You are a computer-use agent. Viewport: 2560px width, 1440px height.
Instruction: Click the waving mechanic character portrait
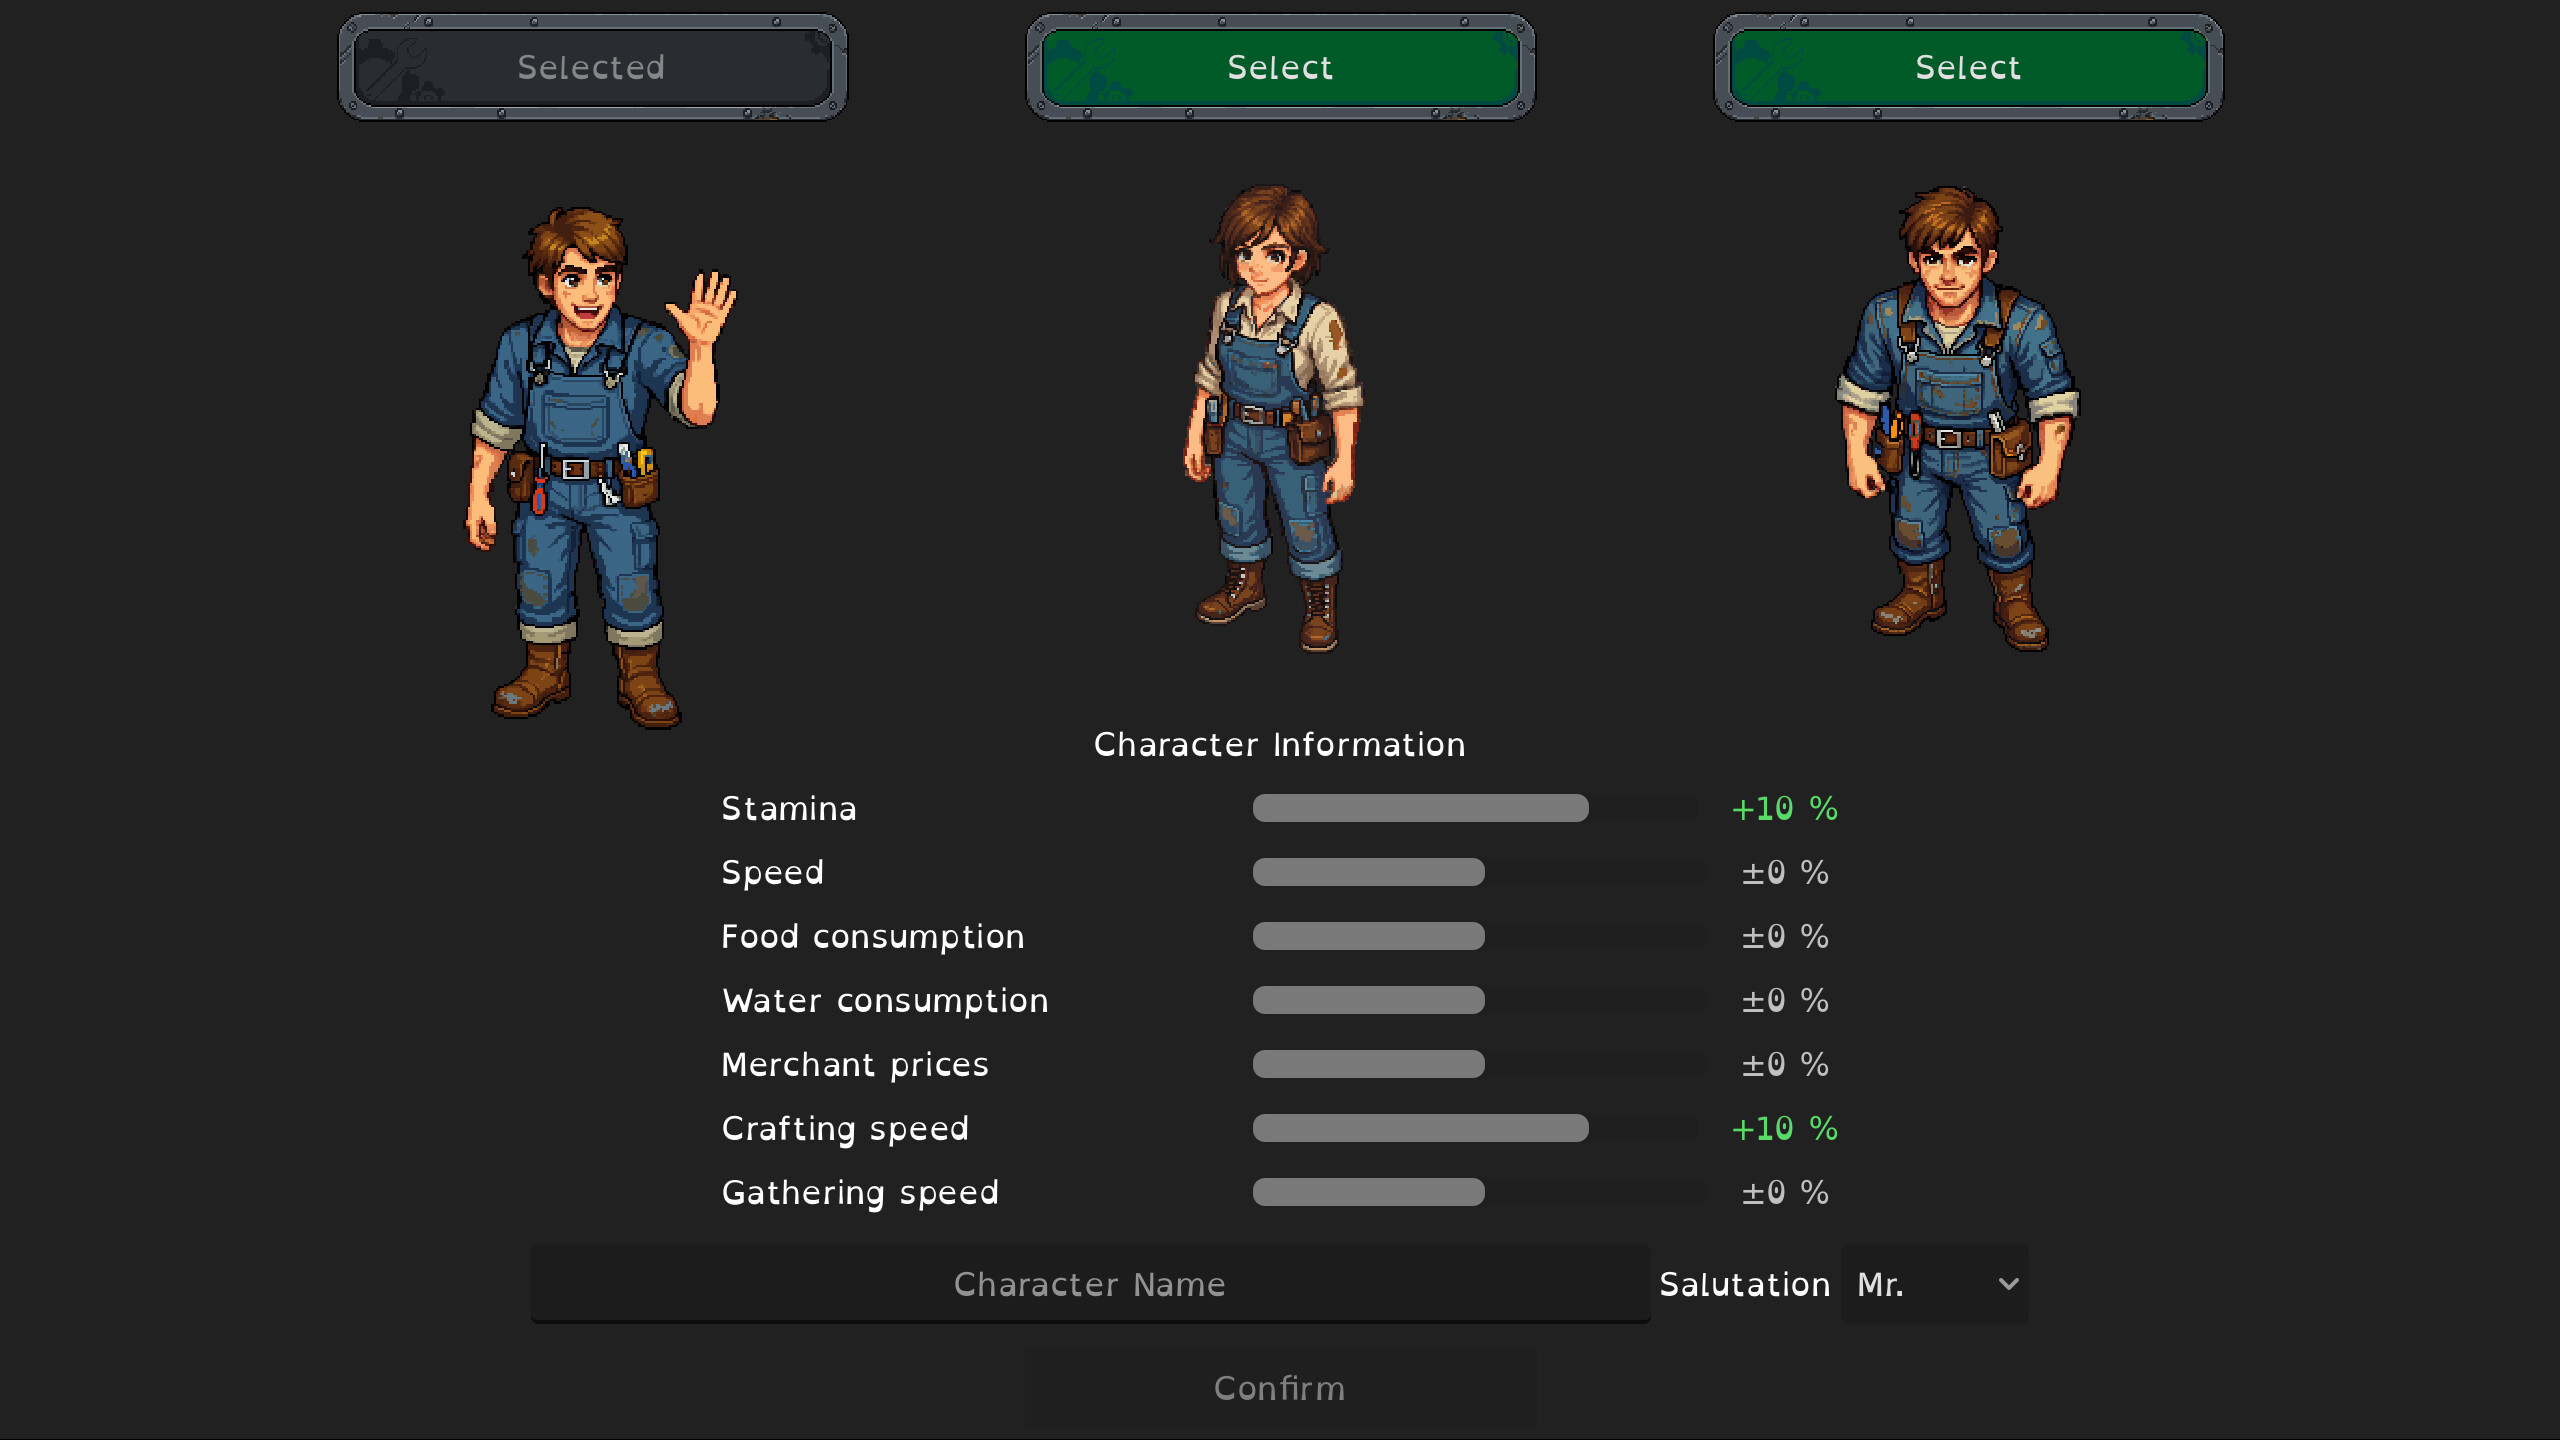click(601, 467)
